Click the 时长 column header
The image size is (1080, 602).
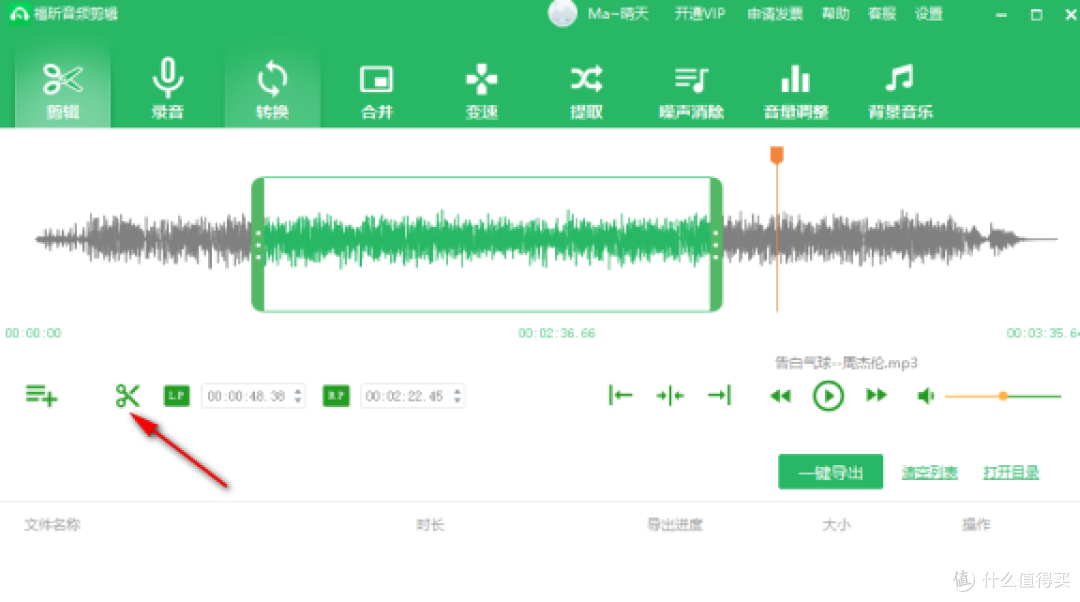tap(430, 525)
